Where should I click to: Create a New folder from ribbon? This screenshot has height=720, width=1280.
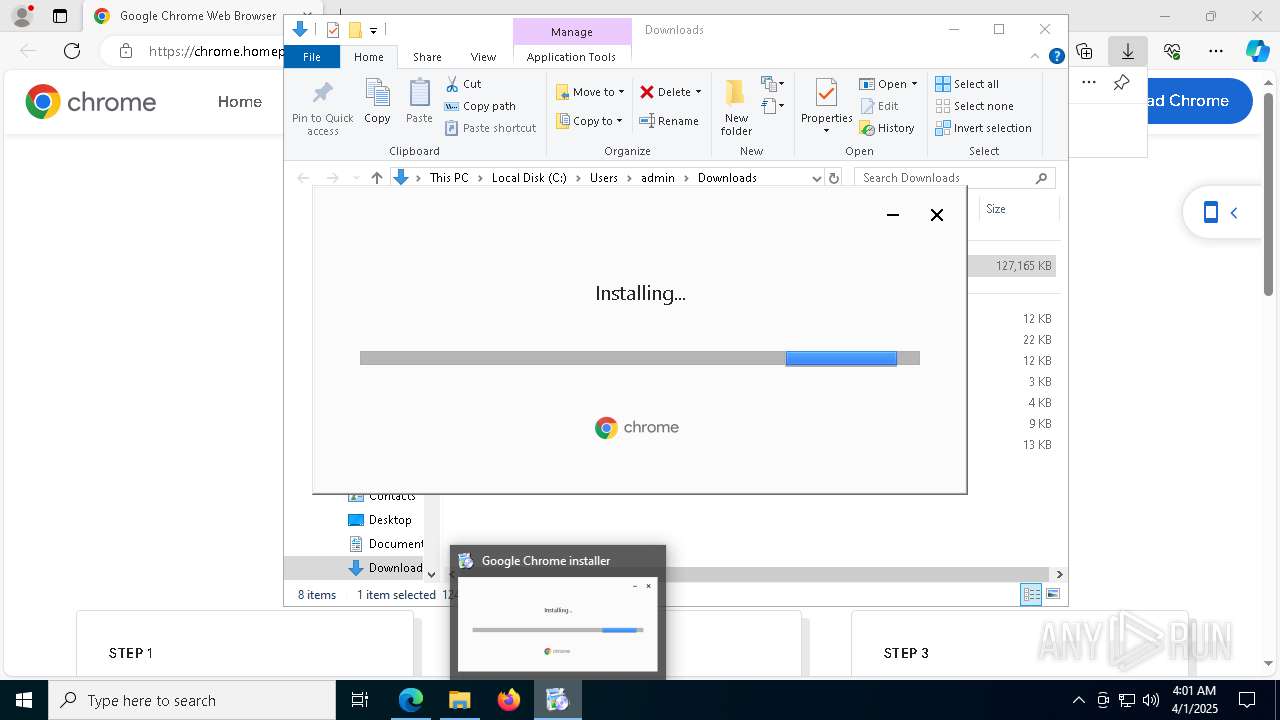736,107
